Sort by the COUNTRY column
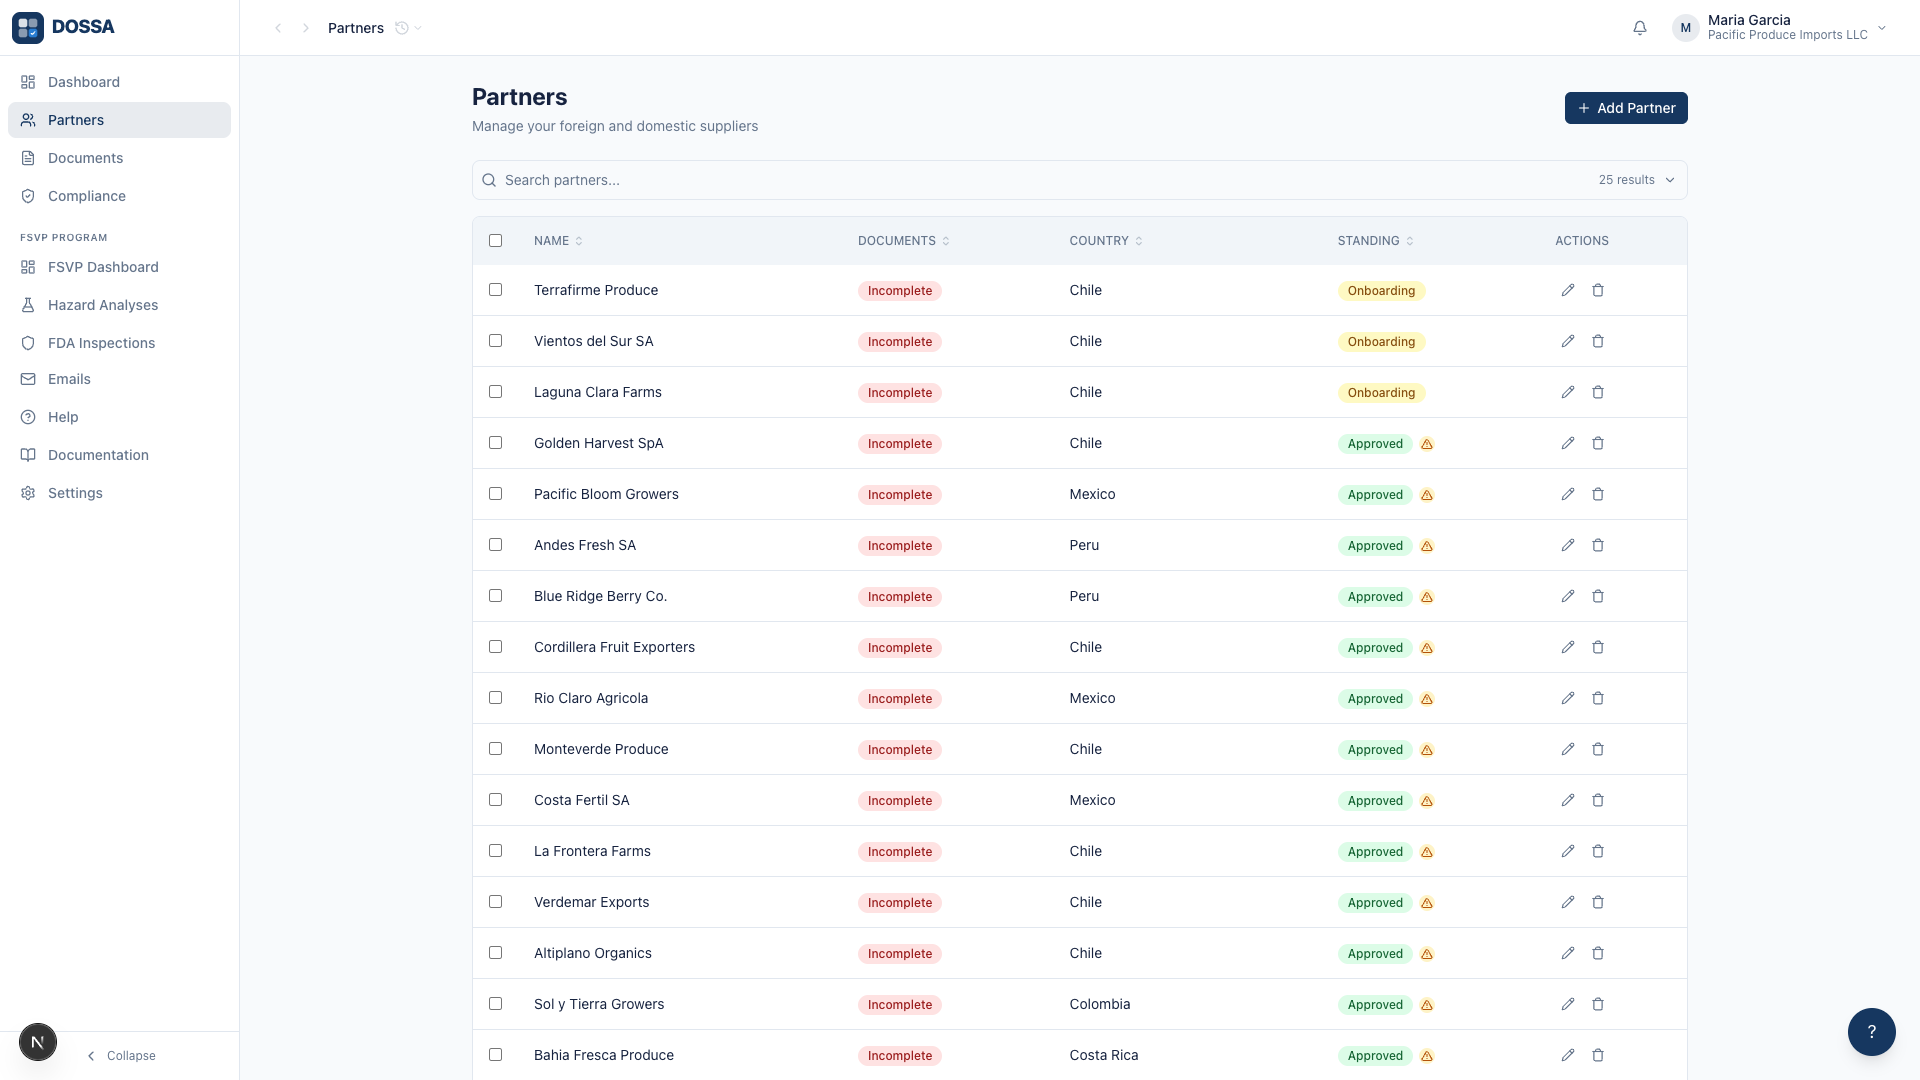 1106,241
